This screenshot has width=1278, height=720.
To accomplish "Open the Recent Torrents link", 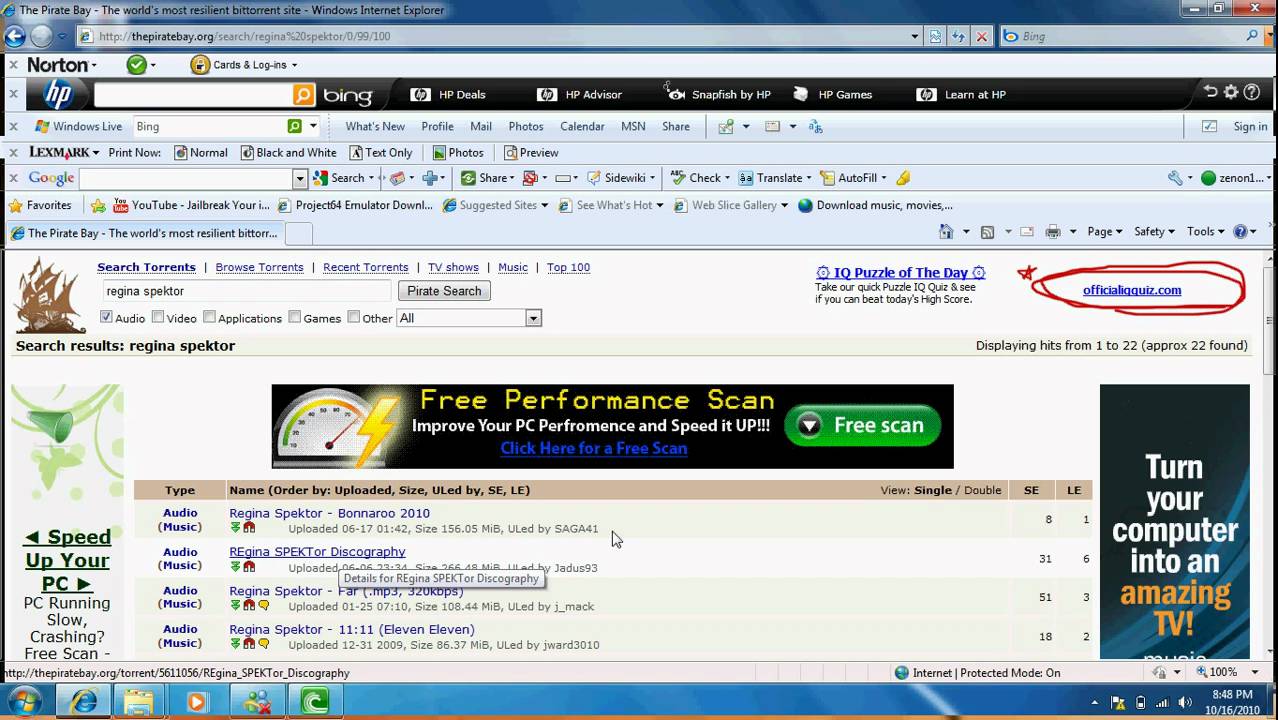I will [x=365, y=267].
